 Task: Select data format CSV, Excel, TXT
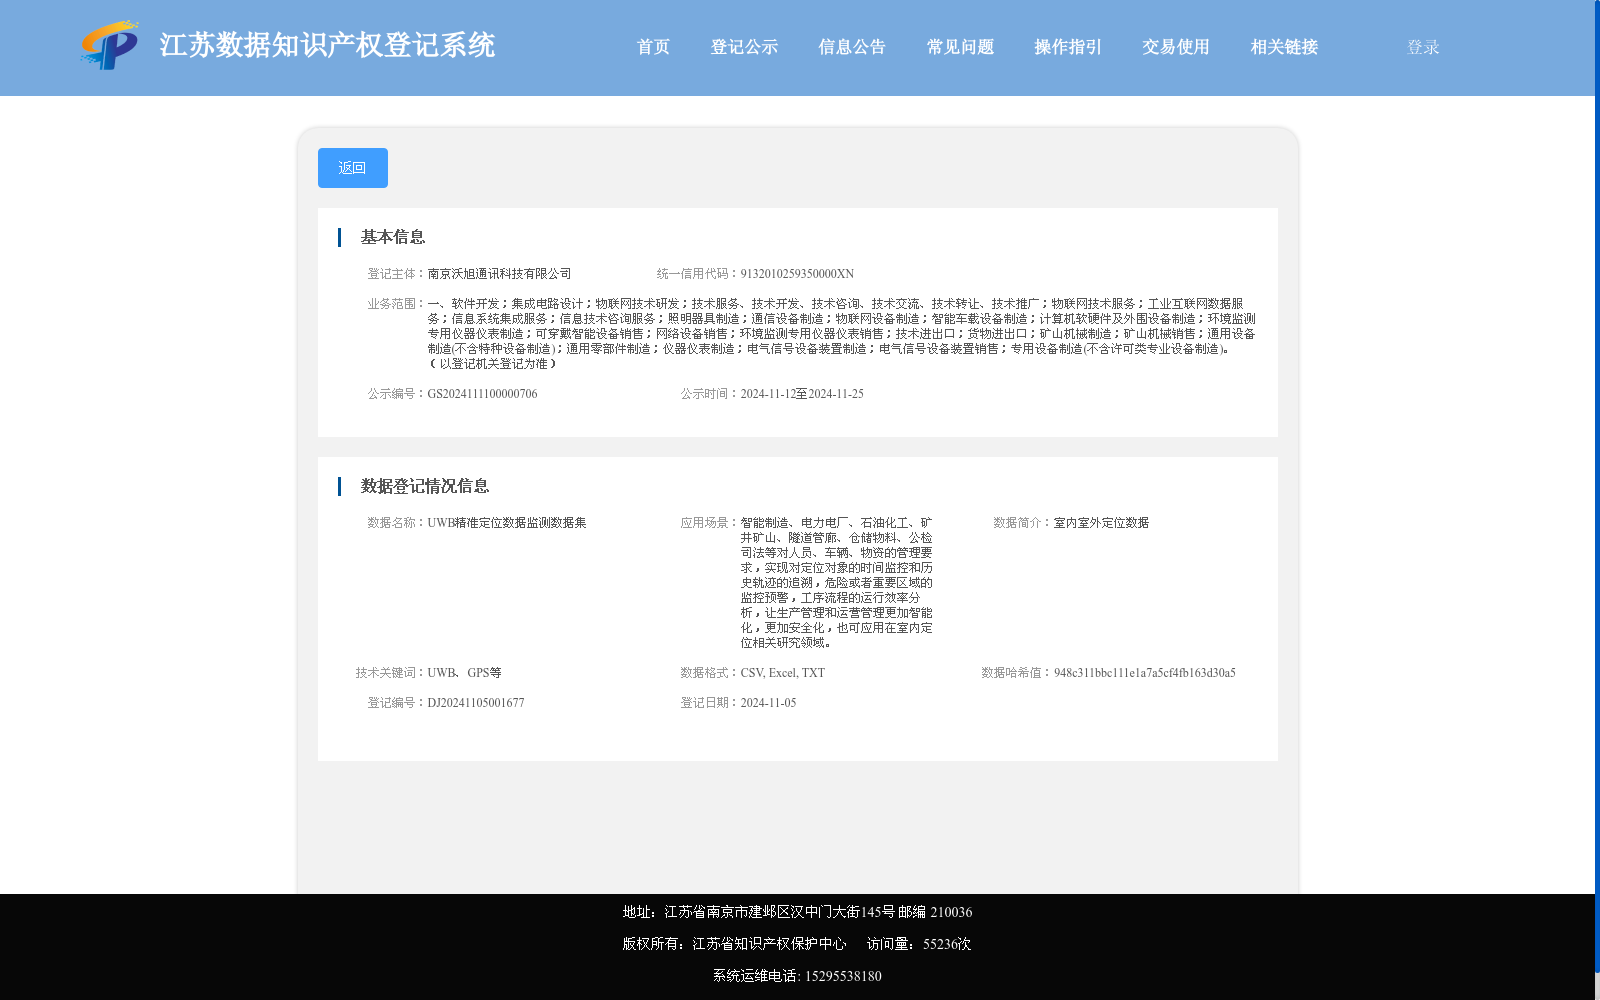[783, 673]
